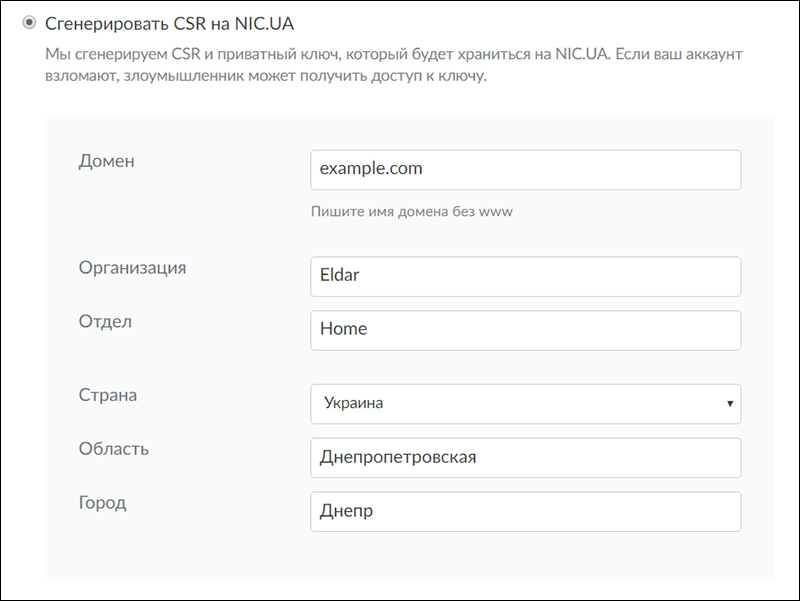Click into the Домен field with example.com
This screenshot has width=800, height=601.
point(525,169)
